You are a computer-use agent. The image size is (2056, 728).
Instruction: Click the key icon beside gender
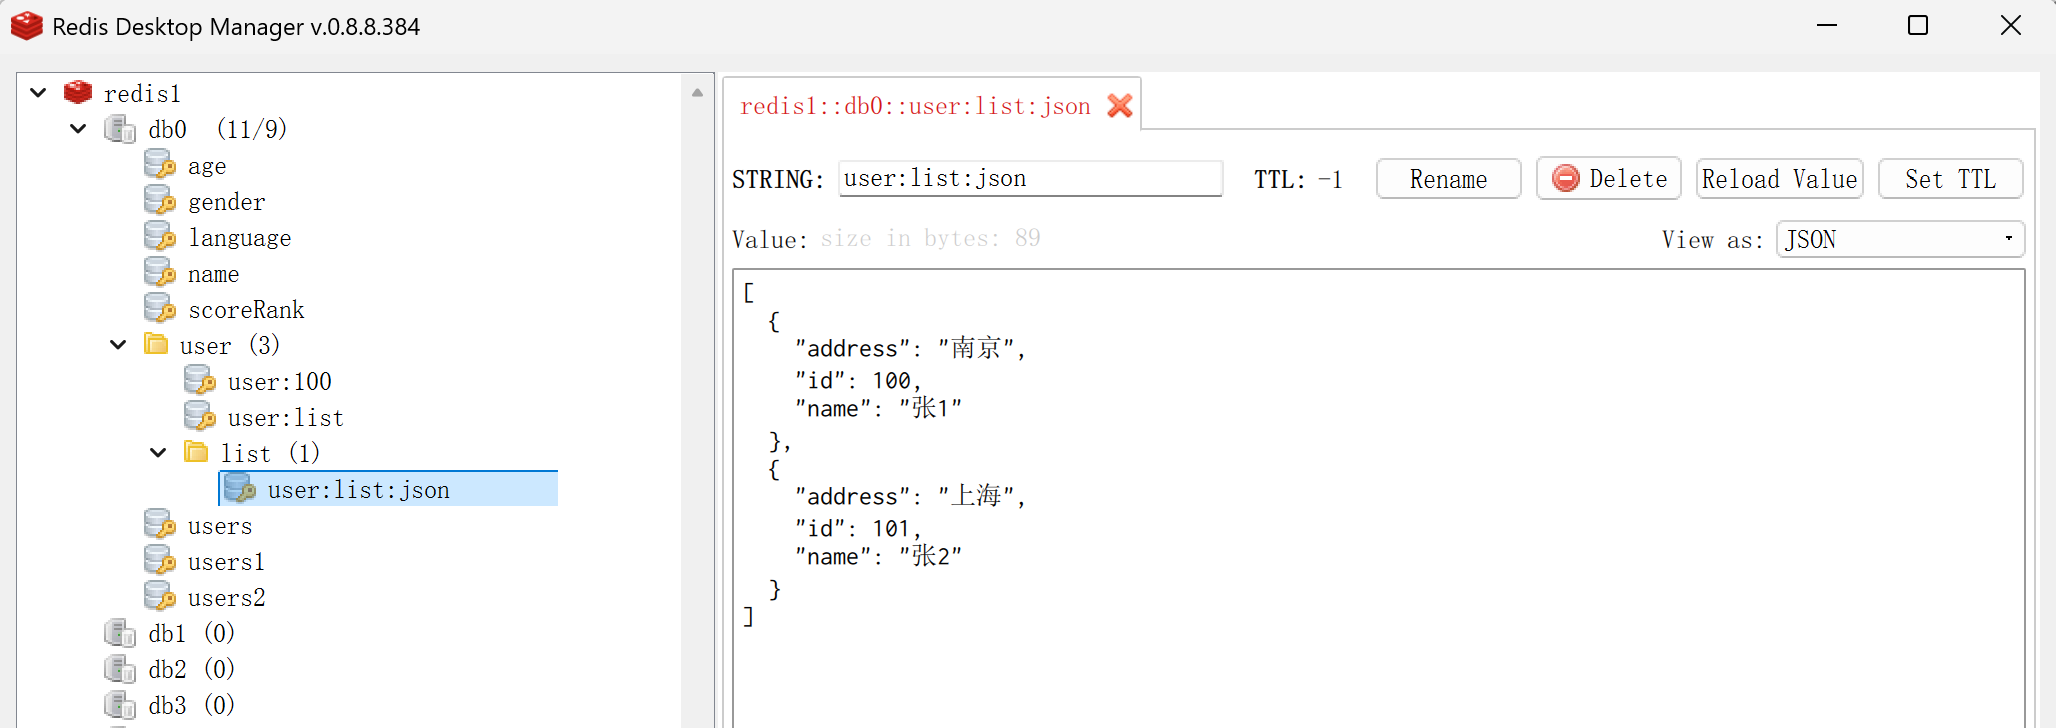pos(160,200)
